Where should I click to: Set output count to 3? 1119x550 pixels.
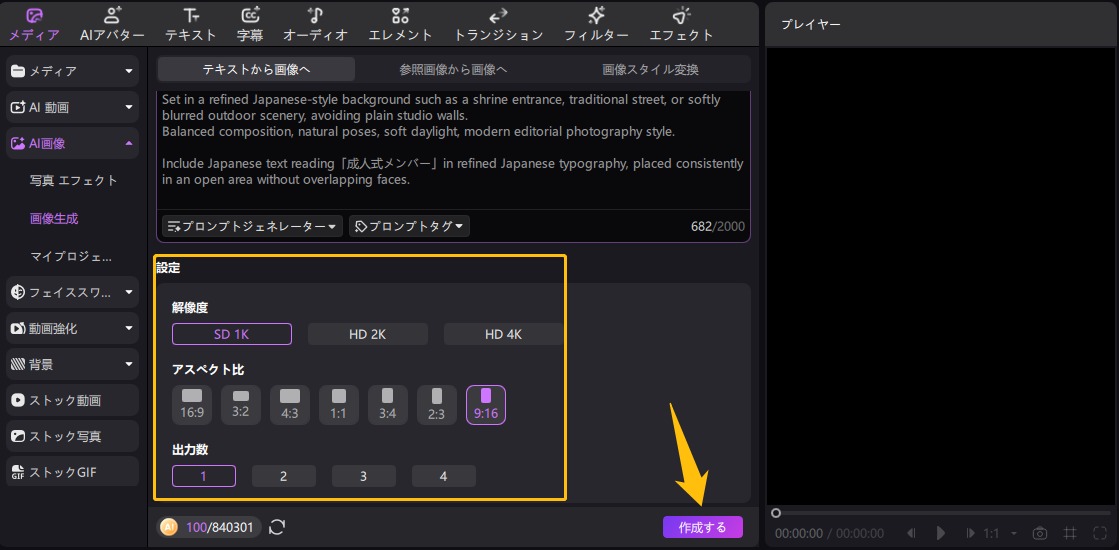tap(363, 476)
